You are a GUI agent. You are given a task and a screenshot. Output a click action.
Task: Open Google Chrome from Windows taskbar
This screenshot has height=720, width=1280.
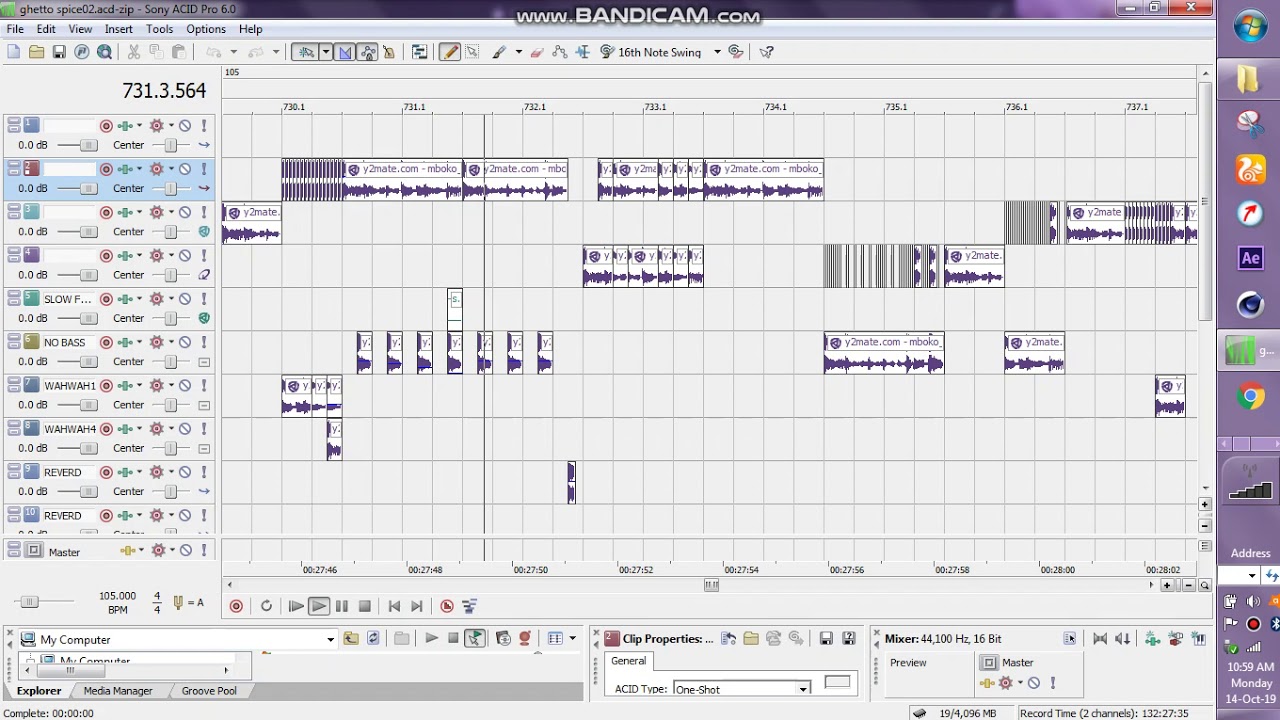coord(1250,397)
